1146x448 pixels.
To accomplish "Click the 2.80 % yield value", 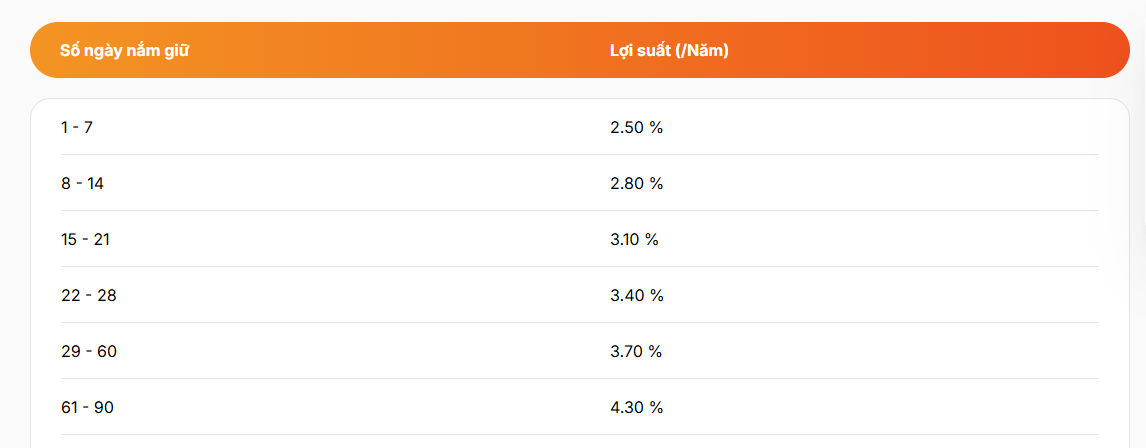I will pos(637,183).
